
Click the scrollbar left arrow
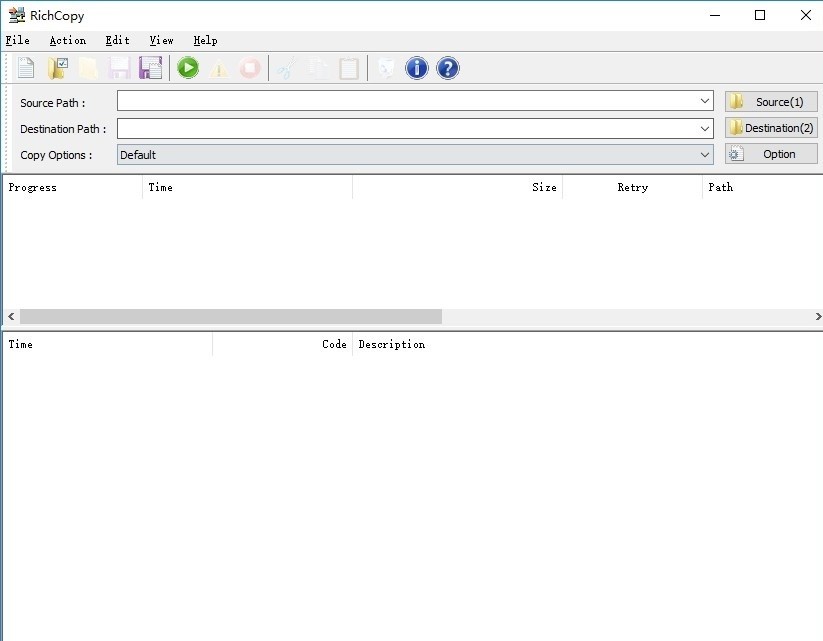(11, 317)
